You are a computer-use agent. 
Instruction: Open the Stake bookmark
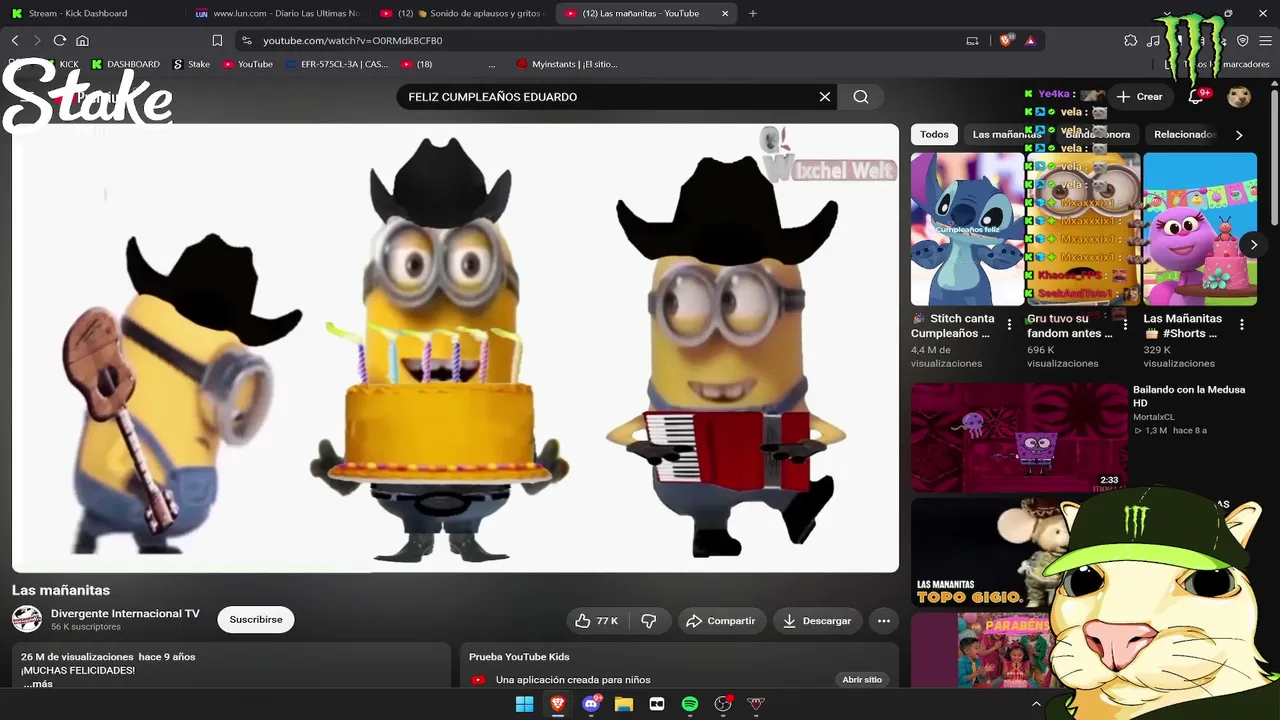(192, 64)
